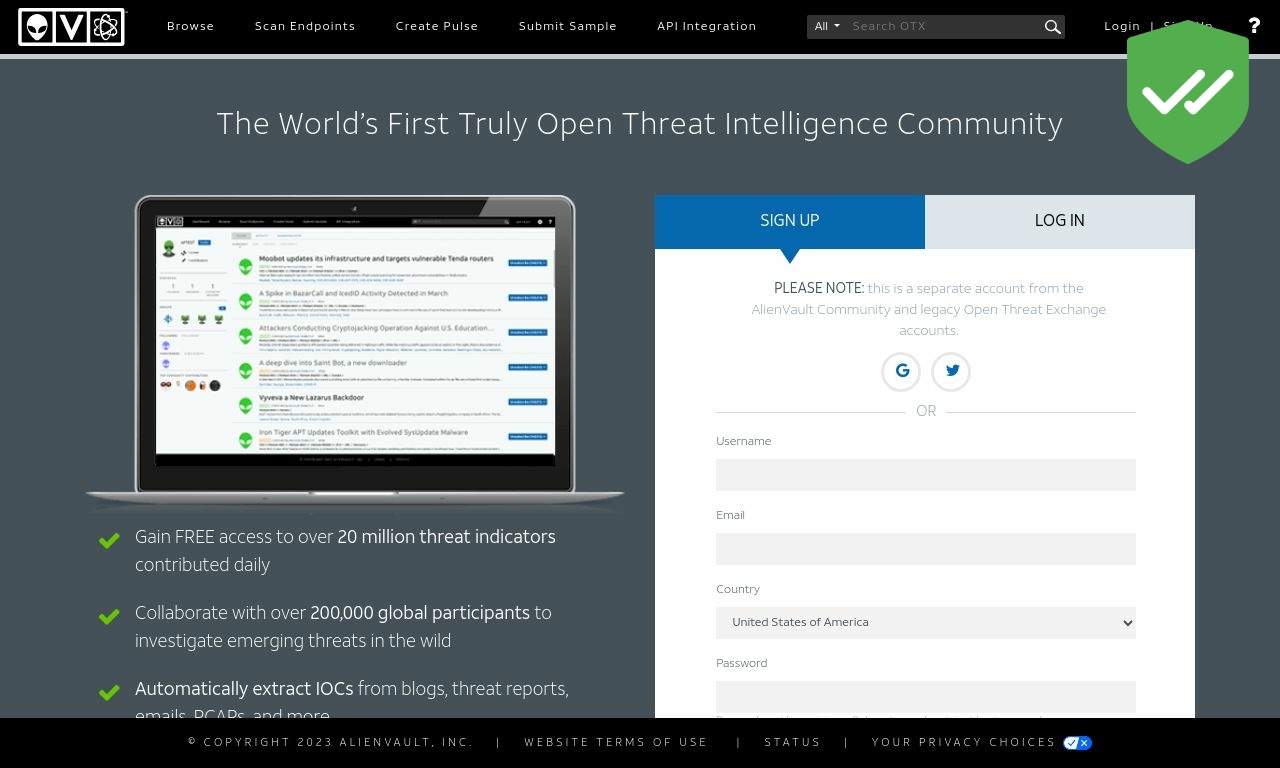
Task: Click the search magnifier icon
Action: [x=1052, y=27]
